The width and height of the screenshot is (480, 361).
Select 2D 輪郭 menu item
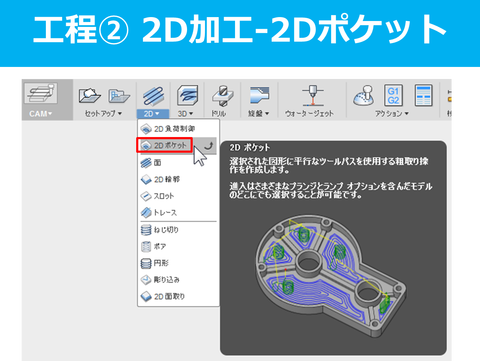pyautogui.click(x=178, y=179)
